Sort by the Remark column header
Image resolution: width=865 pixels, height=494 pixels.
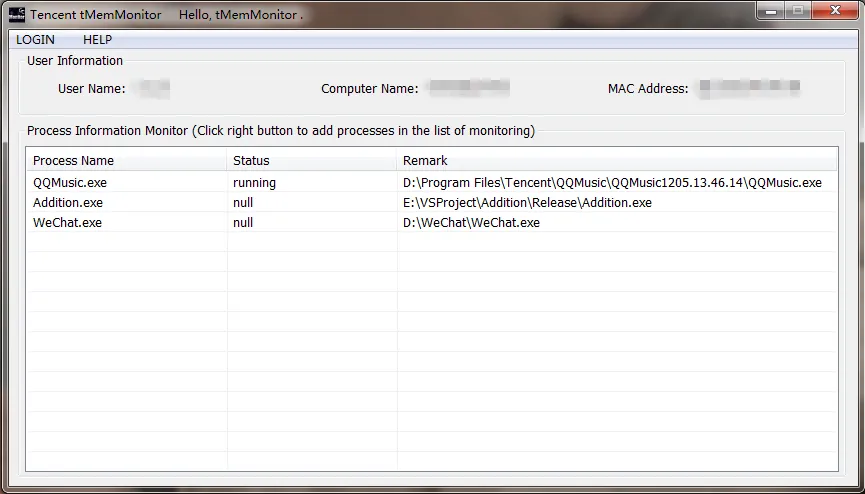point(617,161)
